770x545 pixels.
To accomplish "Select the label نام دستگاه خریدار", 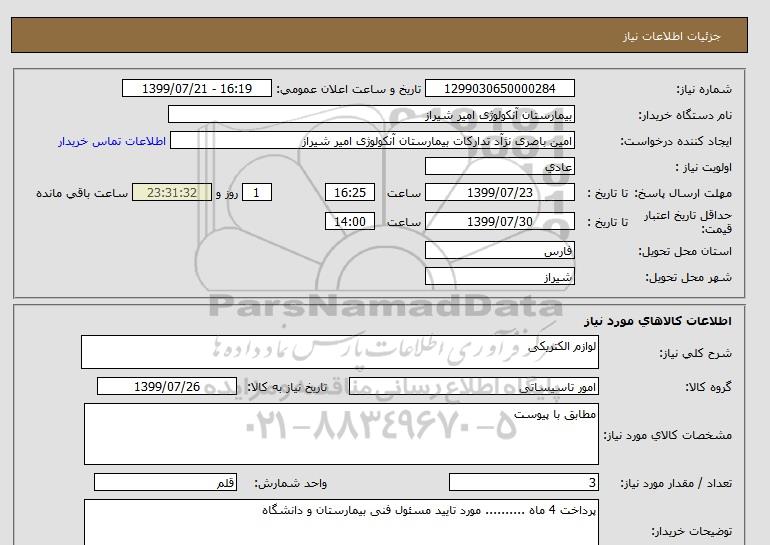I will point(685,115).
